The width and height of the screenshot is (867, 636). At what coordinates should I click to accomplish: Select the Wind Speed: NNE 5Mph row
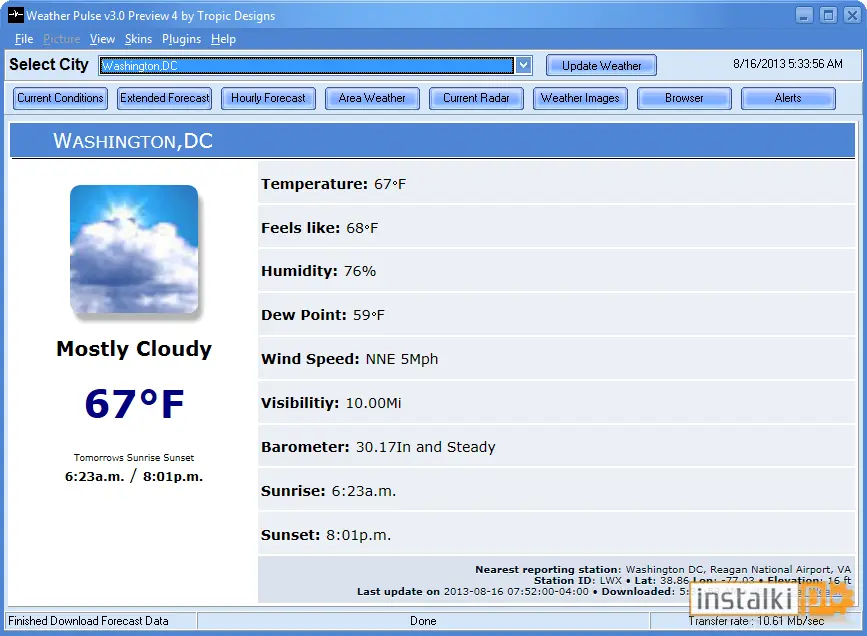(x=556, y=359)
